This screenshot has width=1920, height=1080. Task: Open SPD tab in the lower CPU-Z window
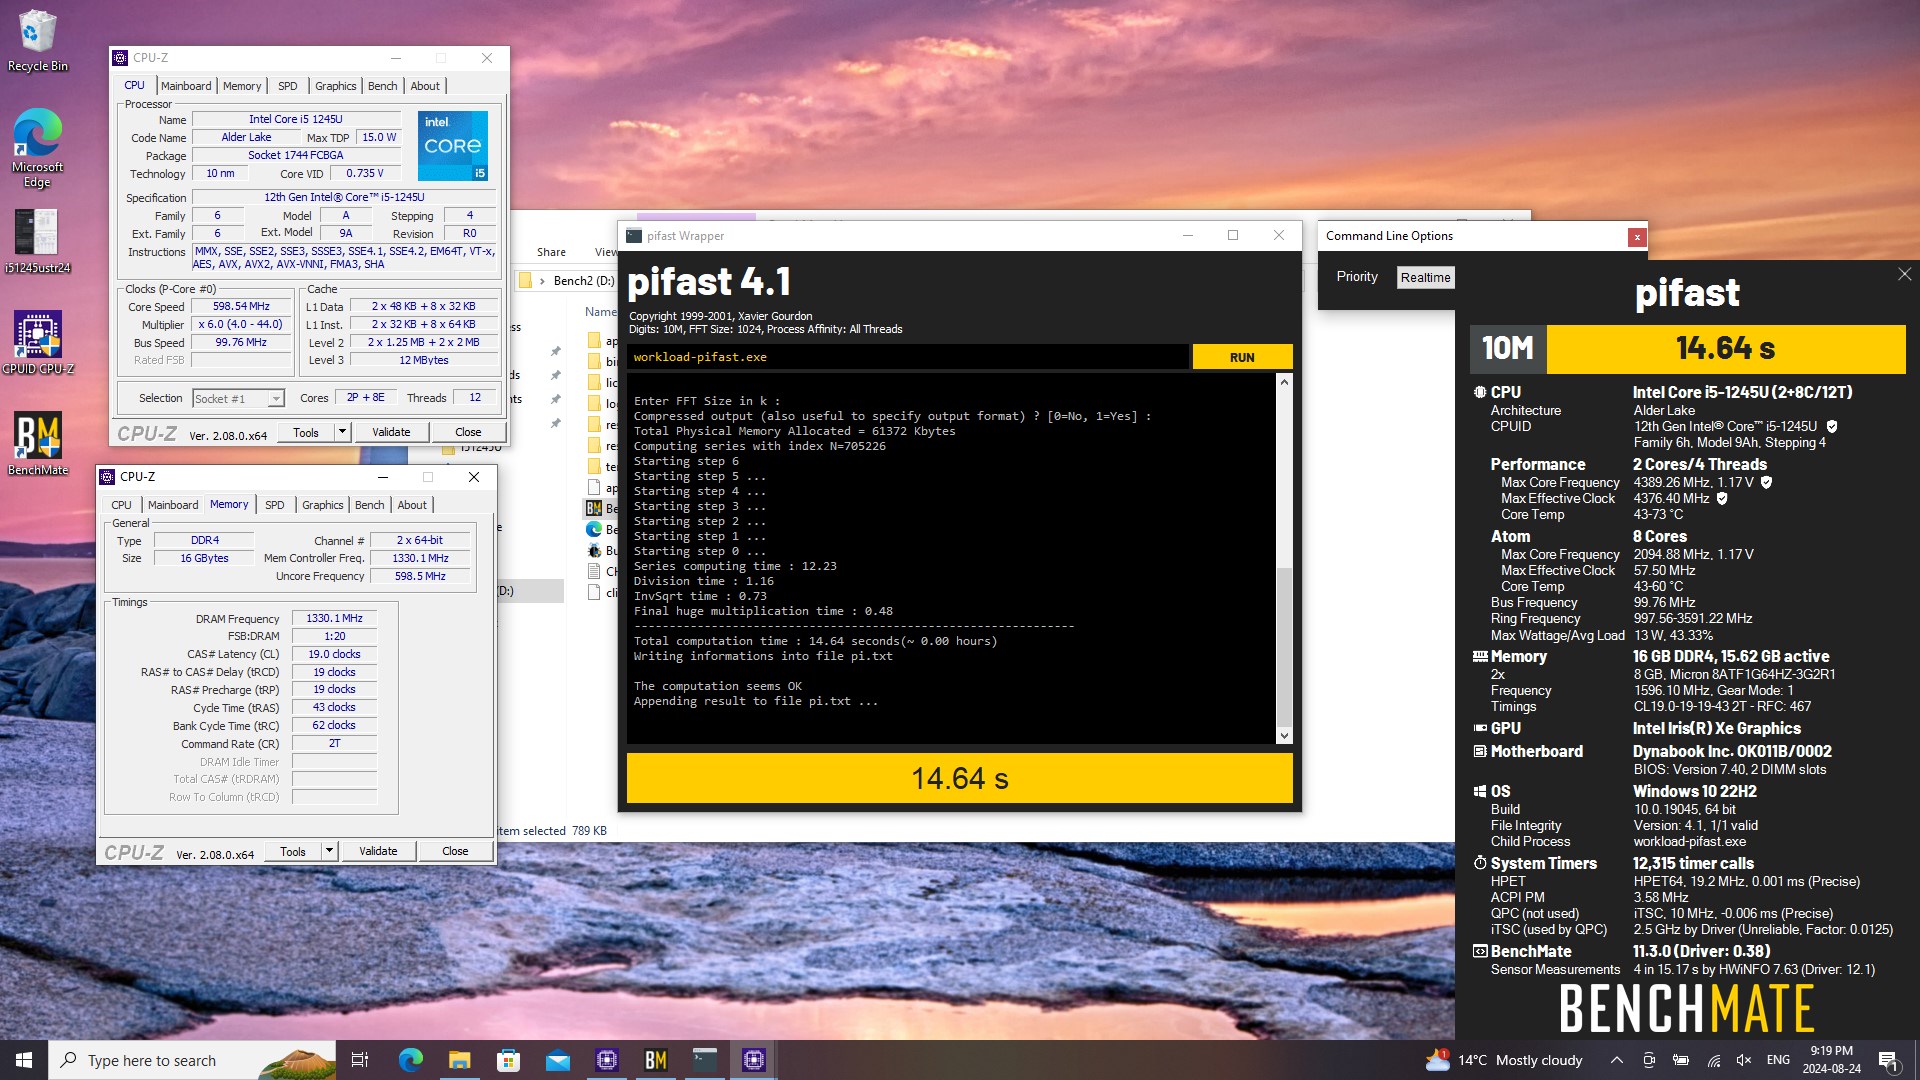274,505
